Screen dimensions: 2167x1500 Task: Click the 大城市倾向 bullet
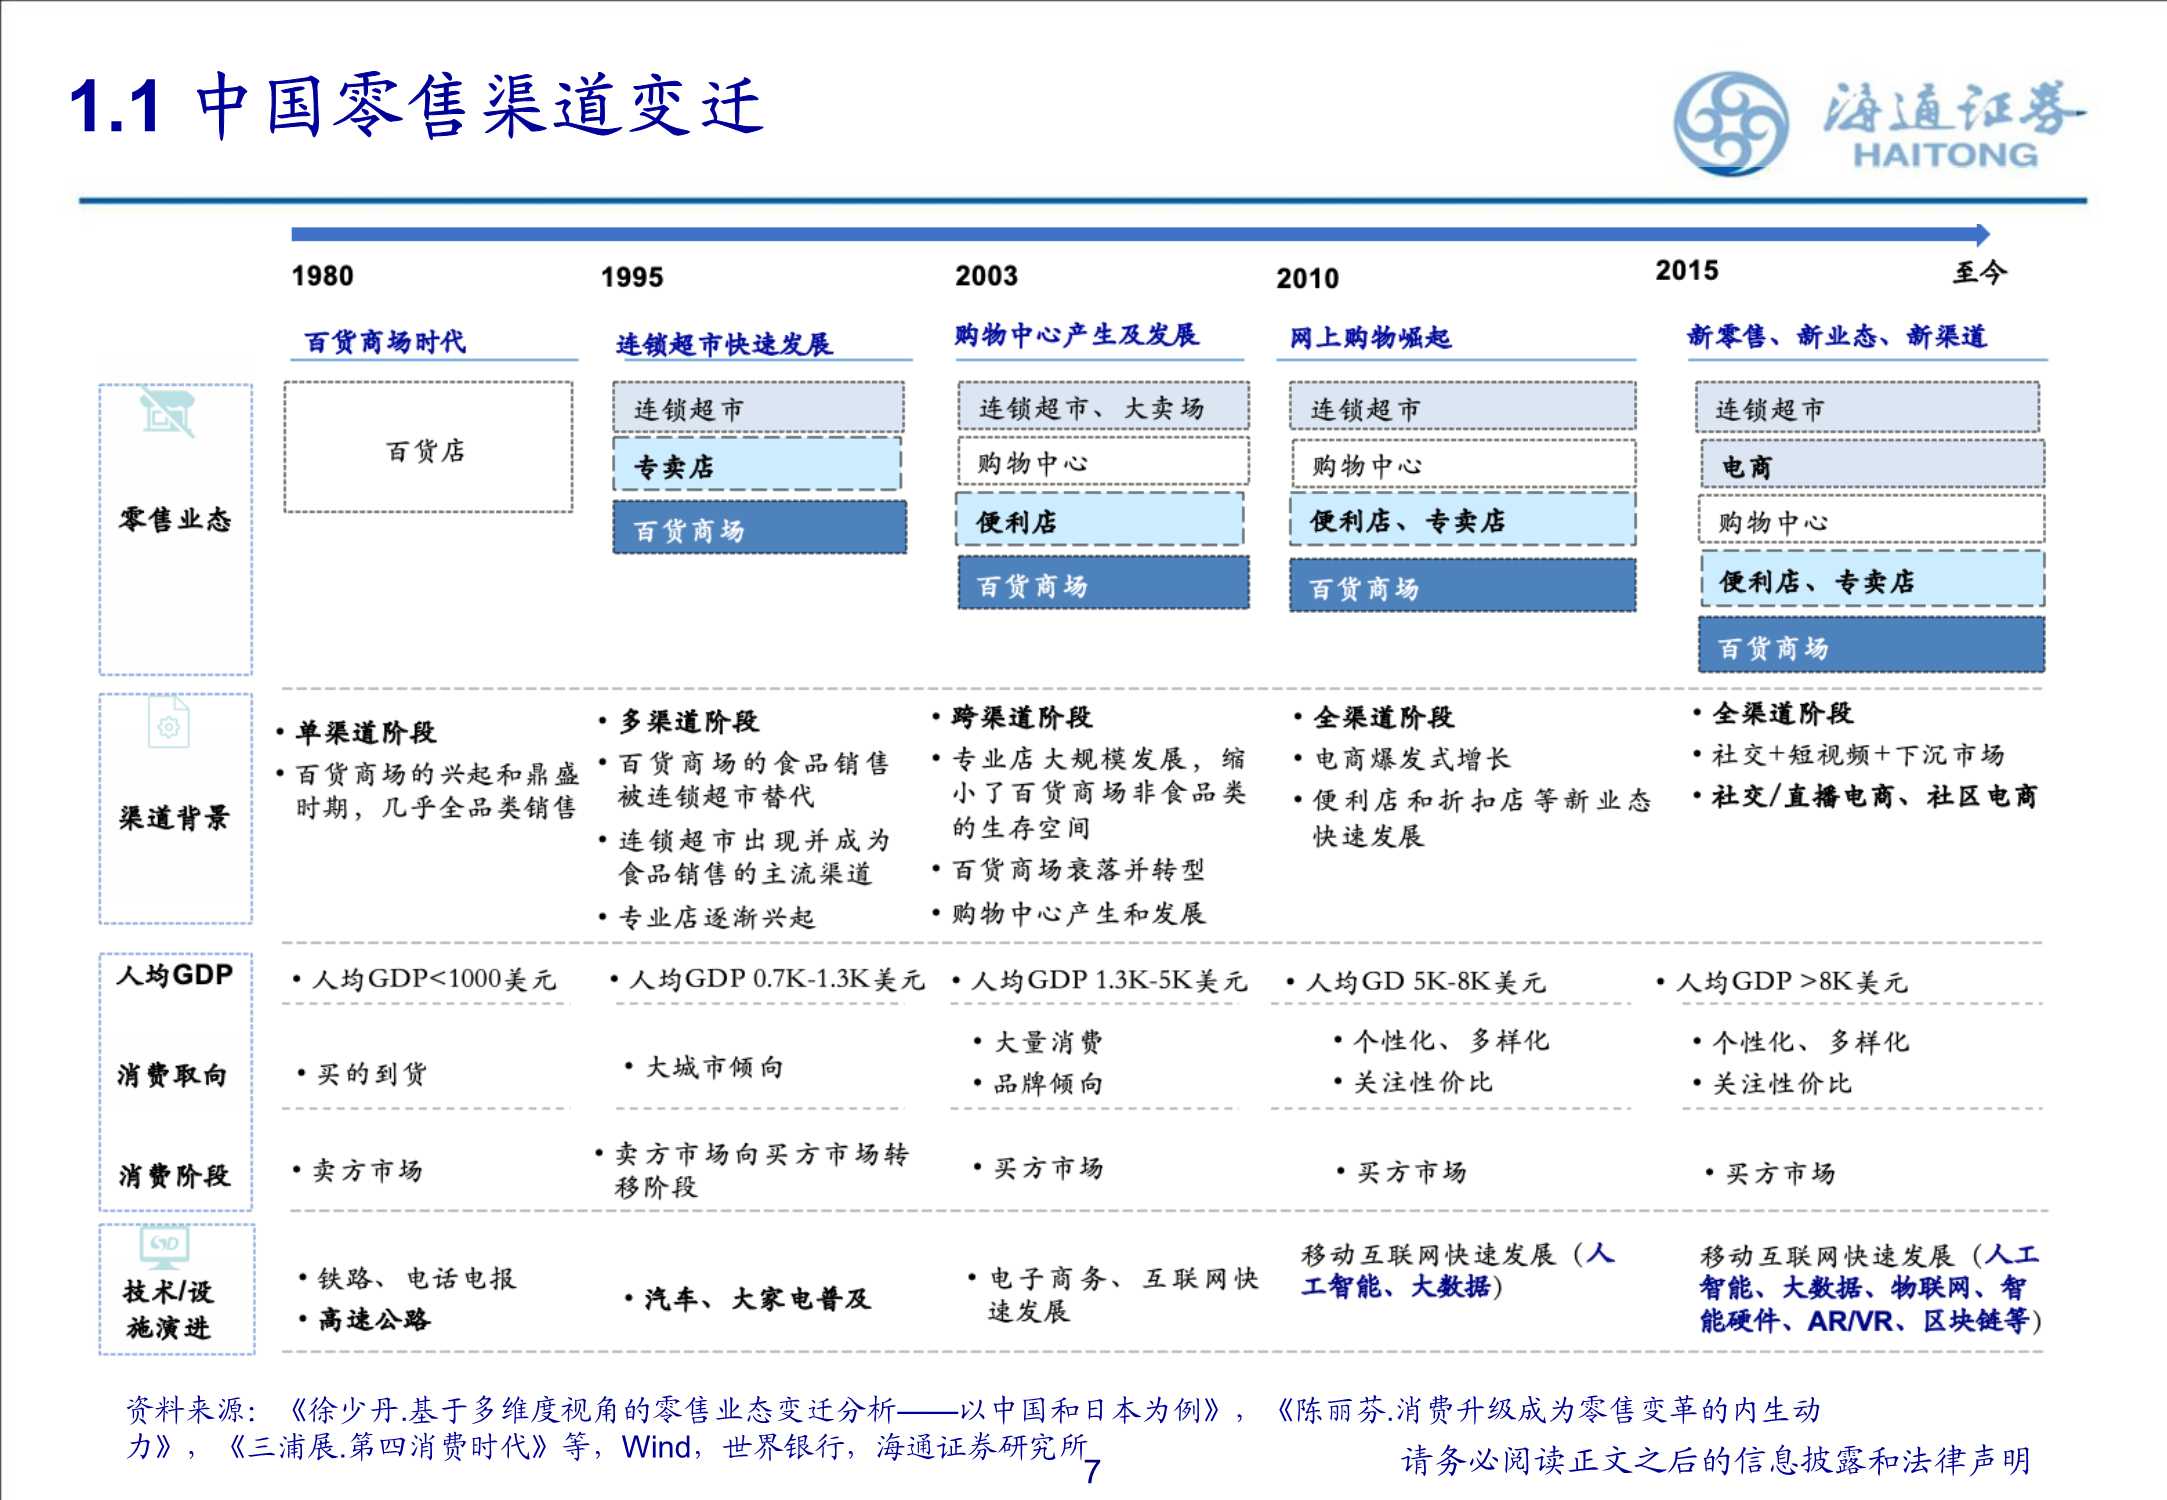pyautogui.click(x=704, y=1066)
